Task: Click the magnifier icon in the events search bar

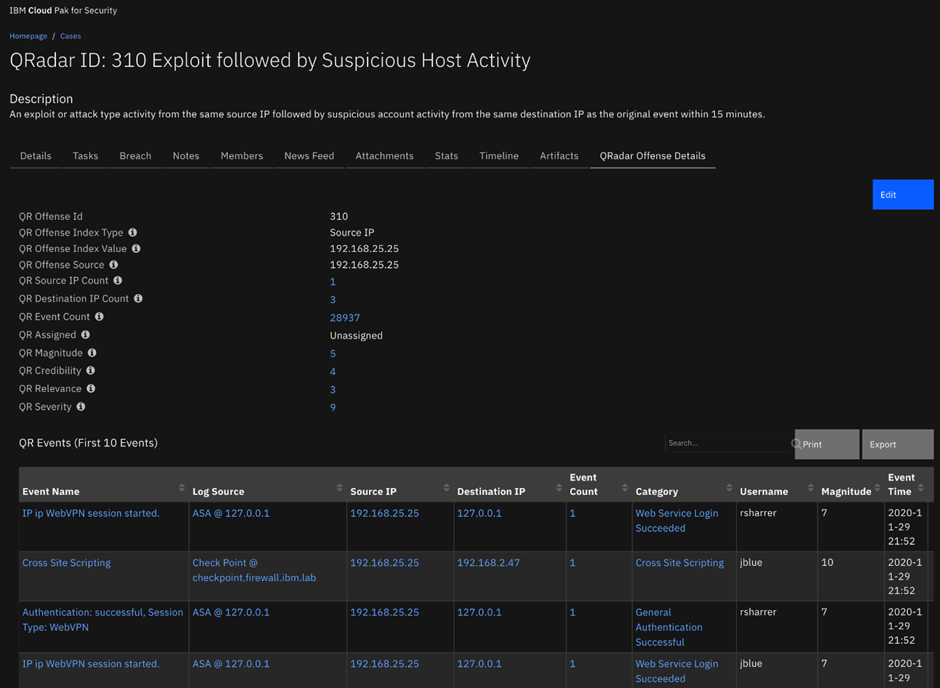Action: pos(795,442)
